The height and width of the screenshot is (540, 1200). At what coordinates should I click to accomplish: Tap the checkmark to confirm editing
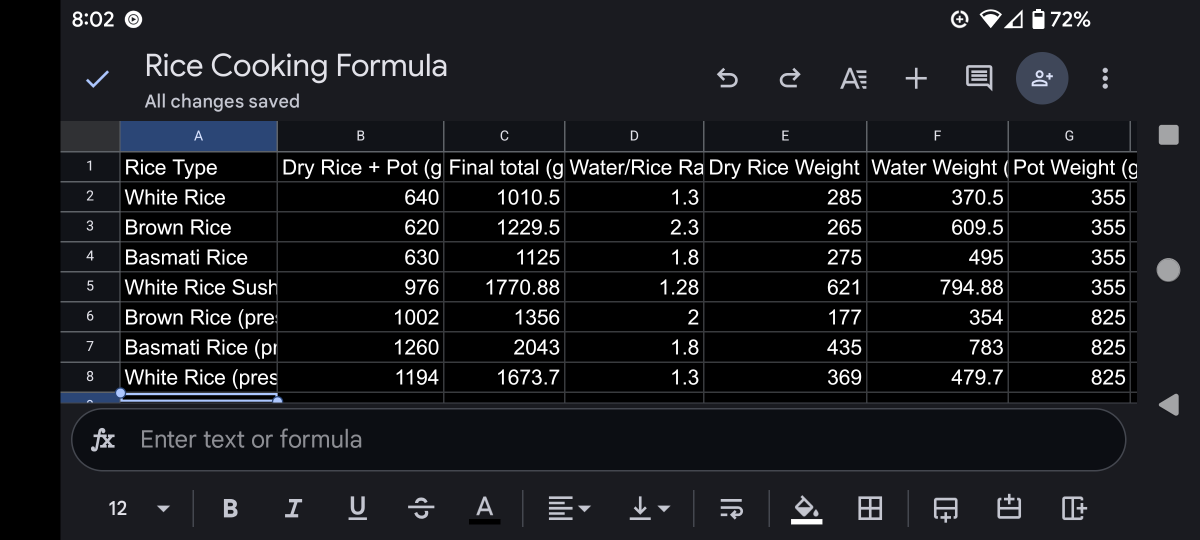tap(97, 79)
